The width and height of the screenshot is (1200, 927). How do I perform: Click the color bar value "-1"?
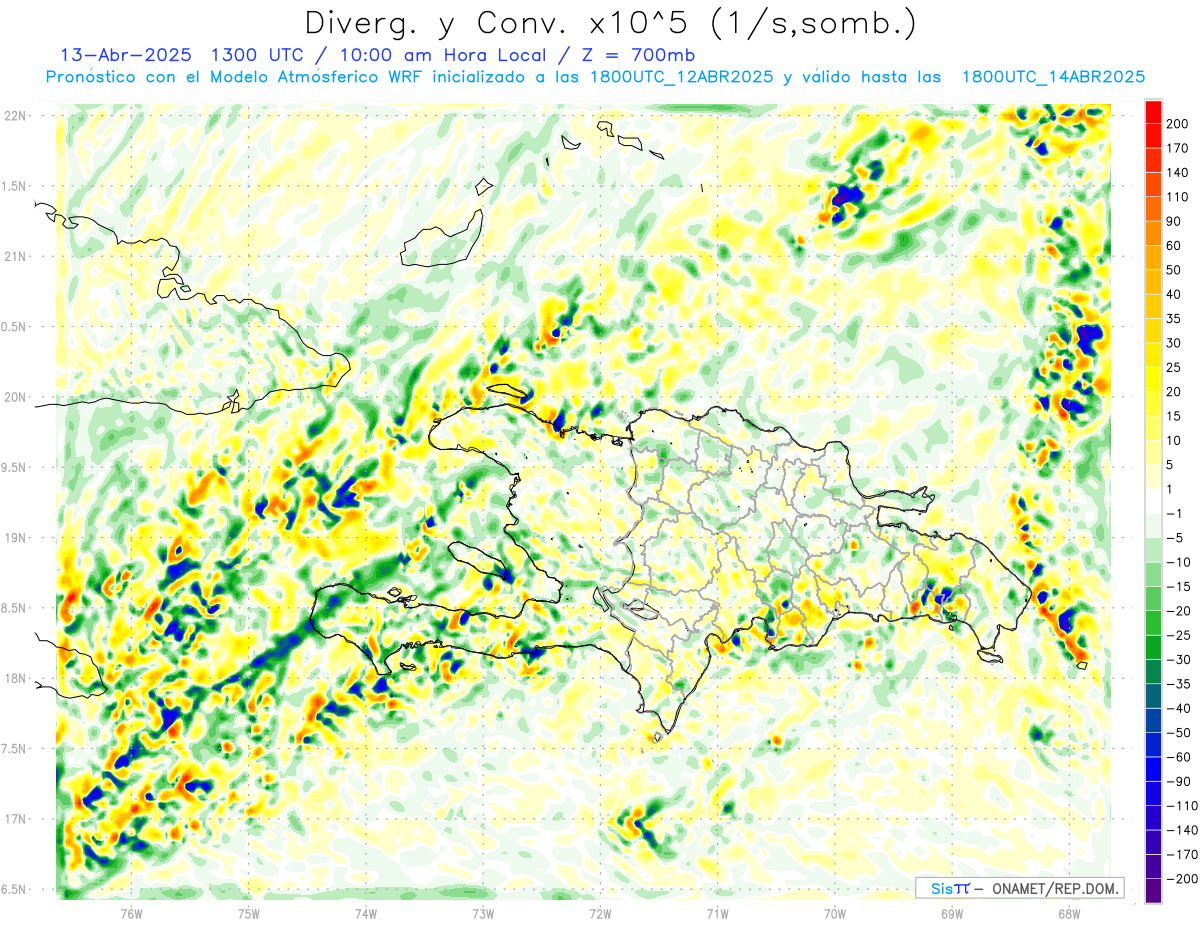click(1174, 513)
